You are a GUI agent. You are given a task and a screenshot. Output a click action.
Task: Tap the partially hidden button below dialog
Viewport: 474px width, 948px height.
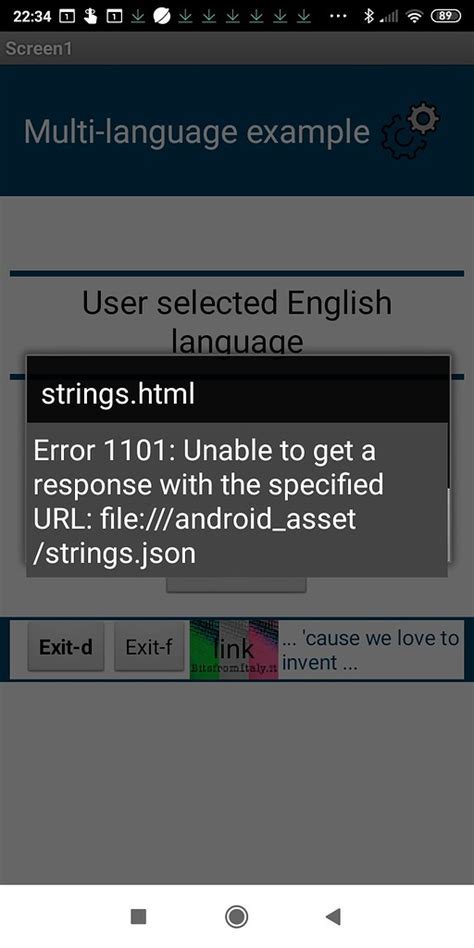click(x=236, y=585)
